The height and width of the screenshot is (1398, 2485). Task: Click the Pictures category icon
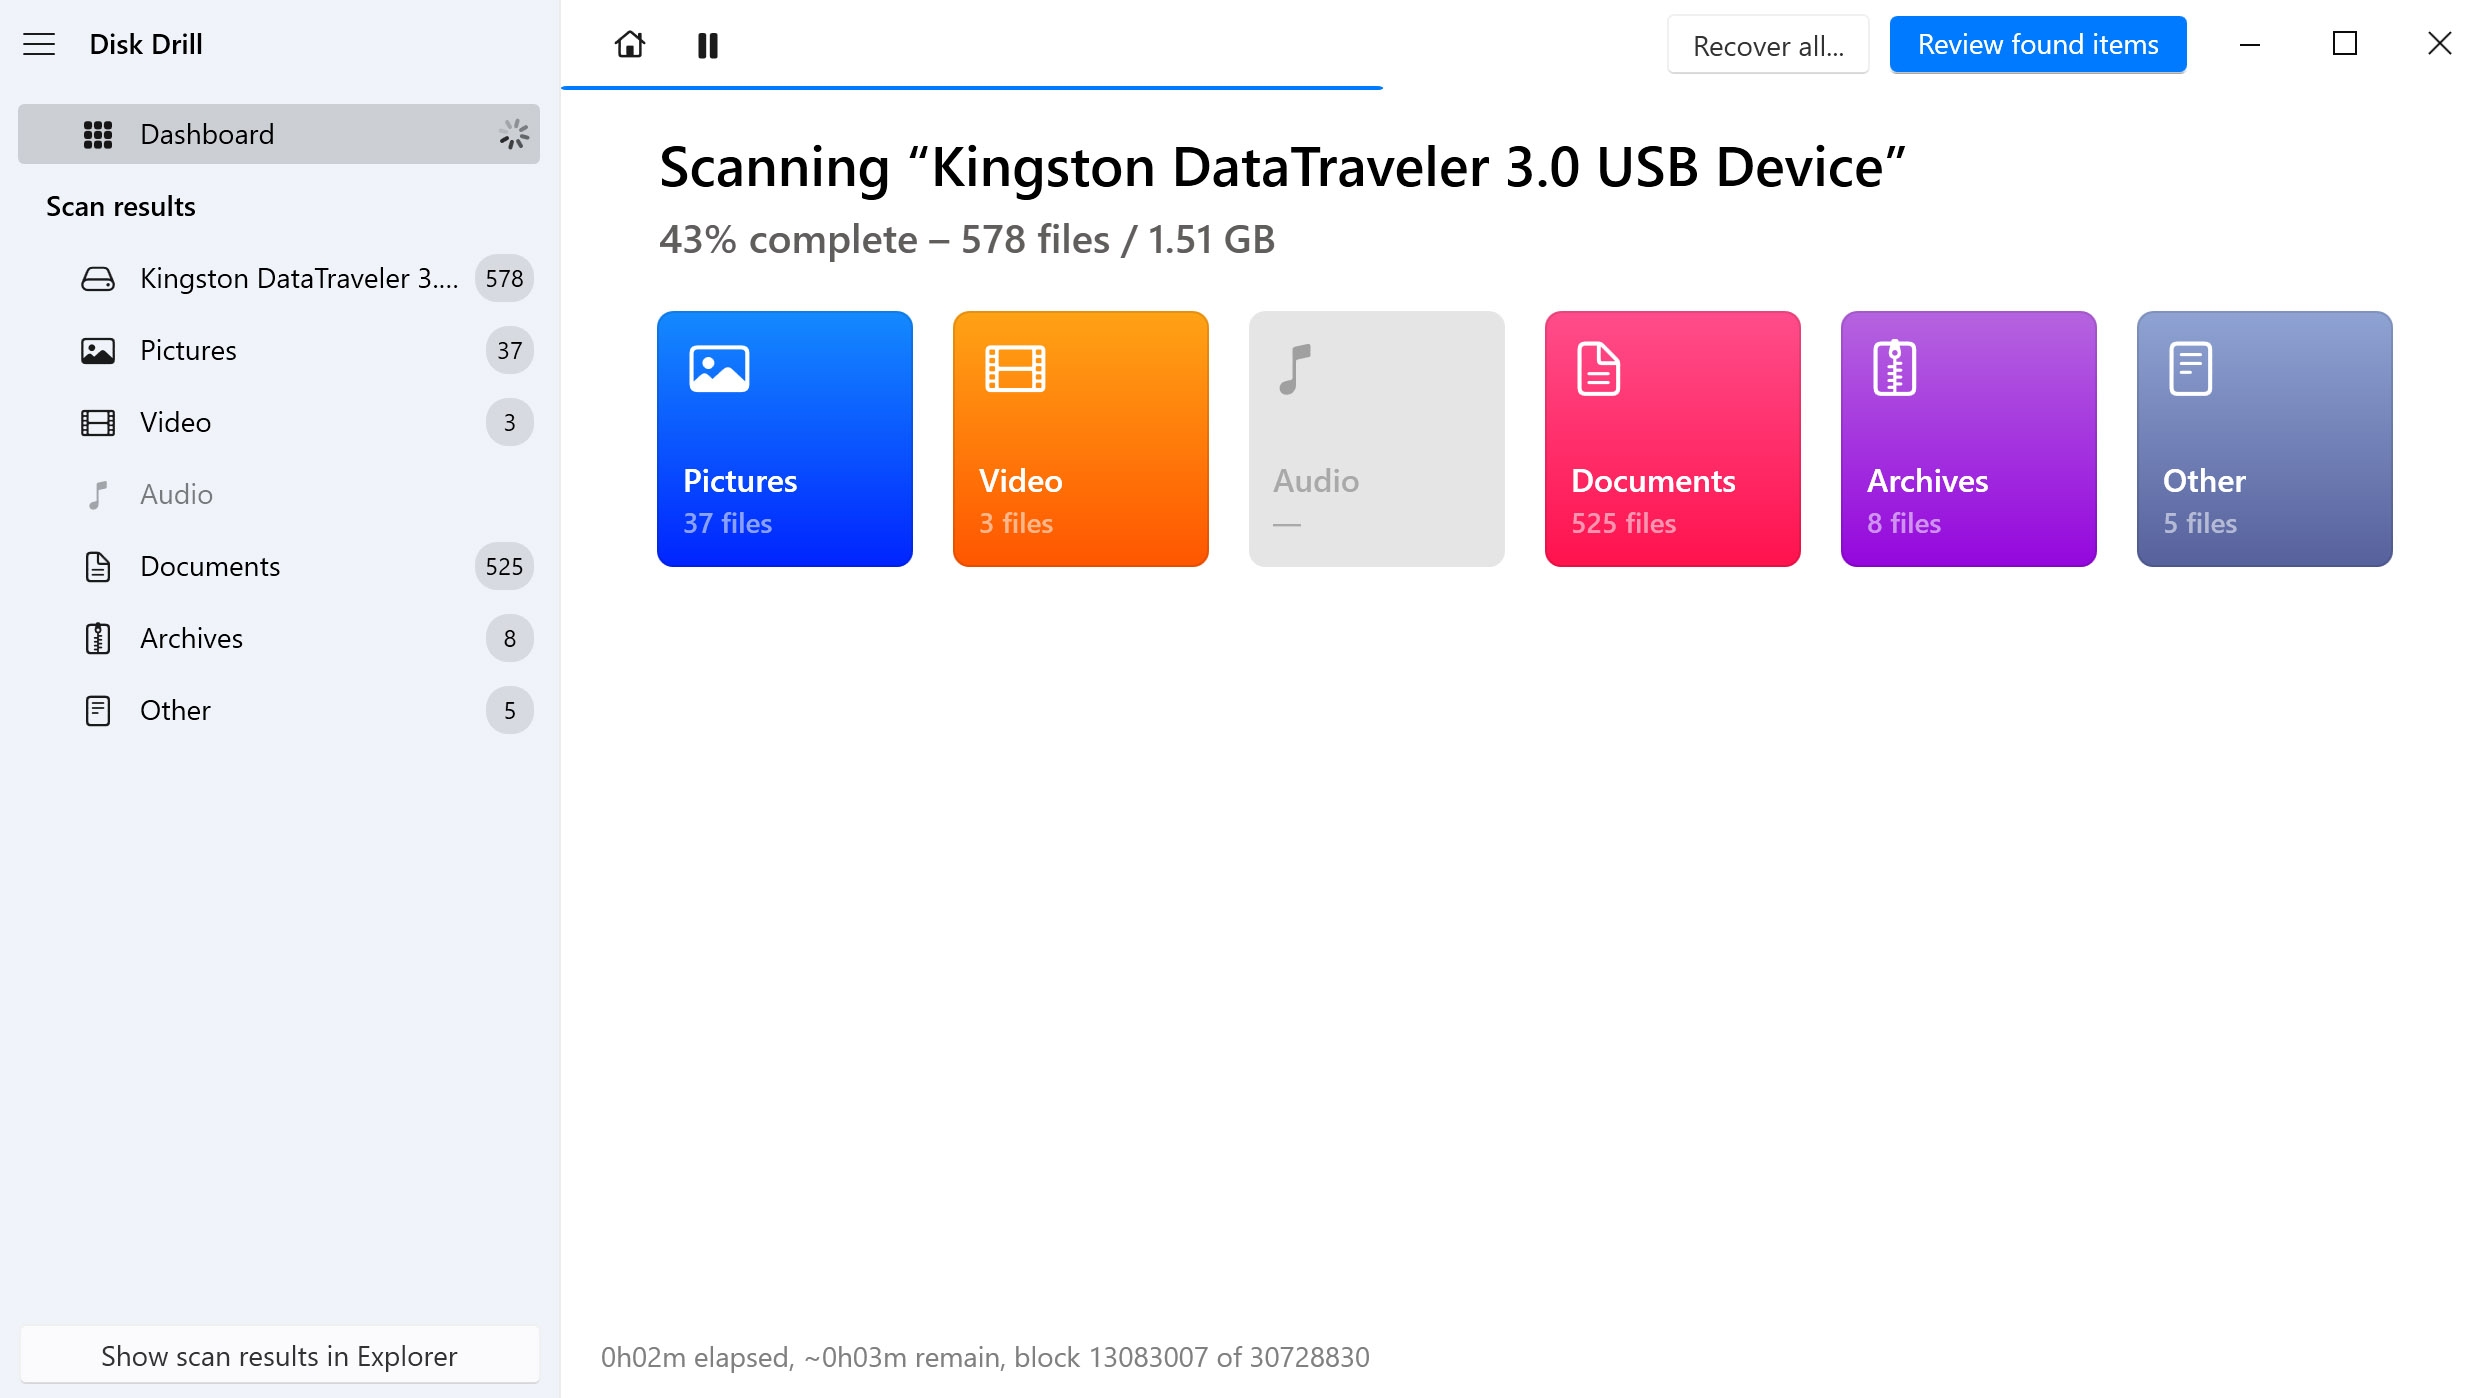tap(717, 367)
